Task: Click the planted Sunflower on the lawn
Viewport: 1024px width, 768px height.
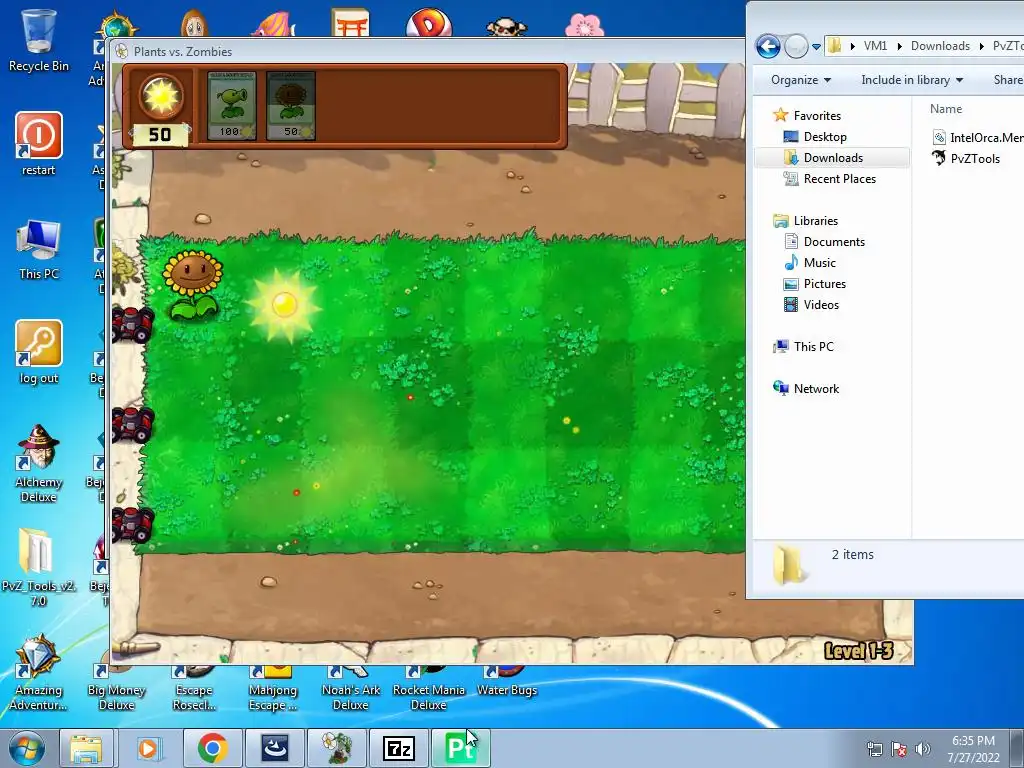Action: point(193,285)
